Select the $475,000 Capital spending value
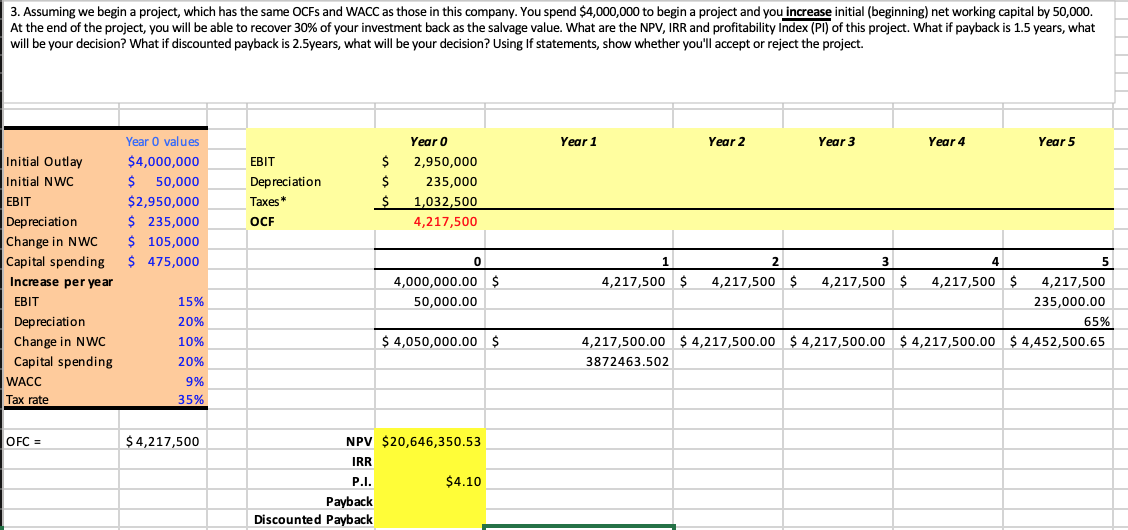This screenshot has width=1128, height=530. 163,261
